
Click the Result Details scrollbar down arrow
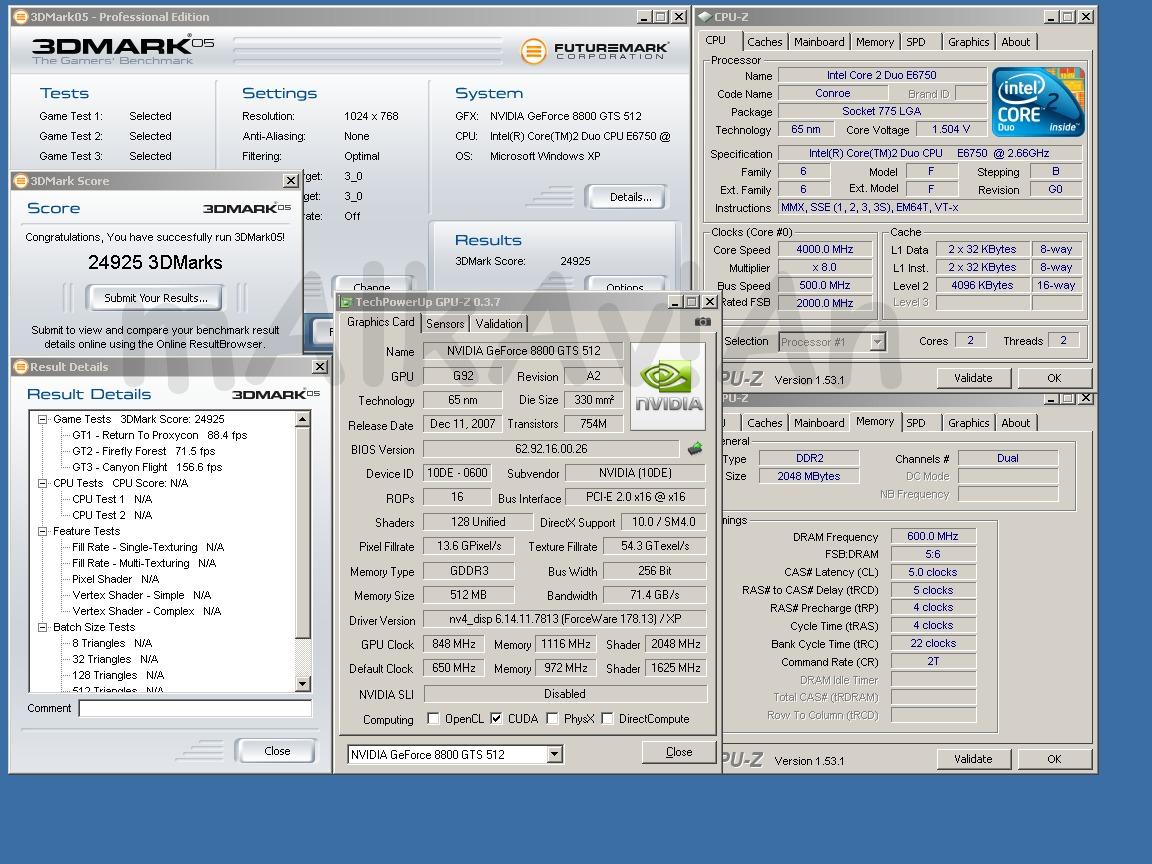(x=303, y=683)
